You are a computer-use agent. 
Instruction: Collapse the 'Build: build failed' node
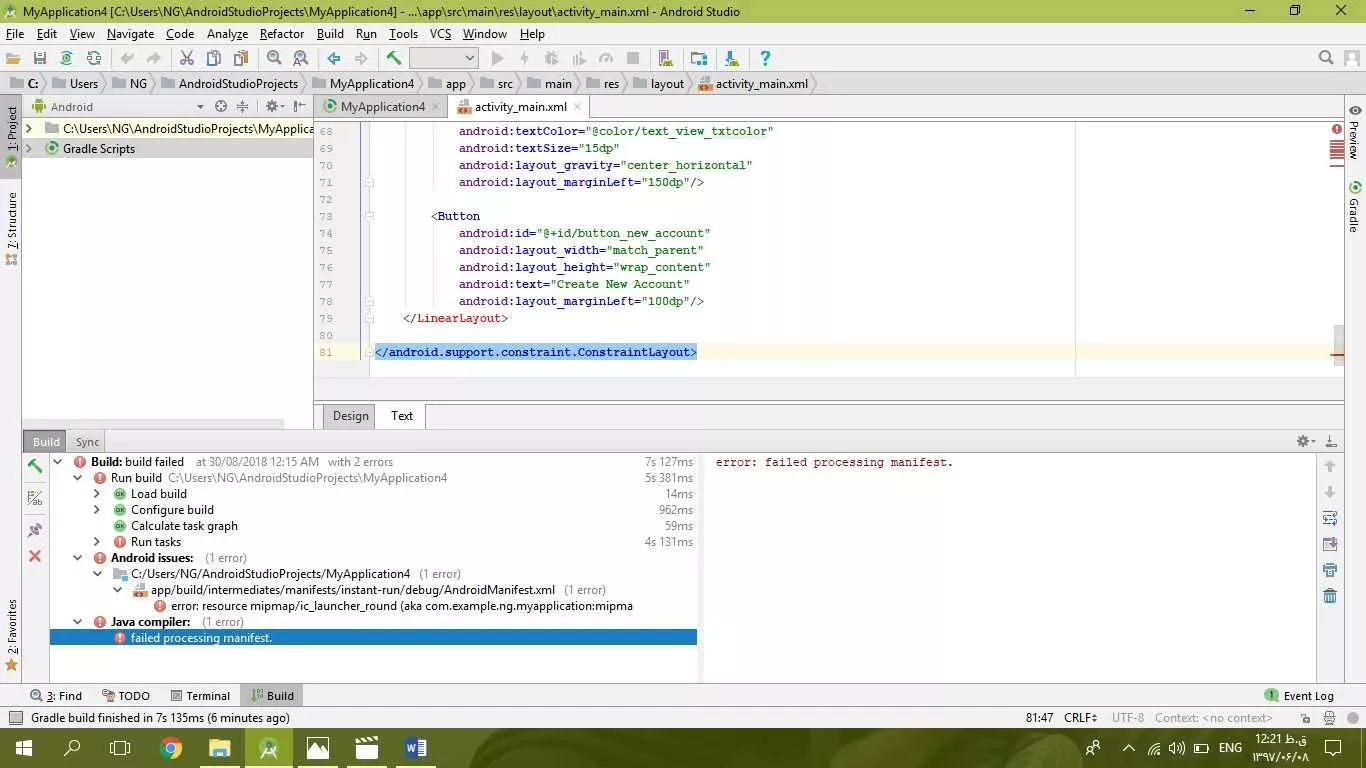(x=57, y=462)
